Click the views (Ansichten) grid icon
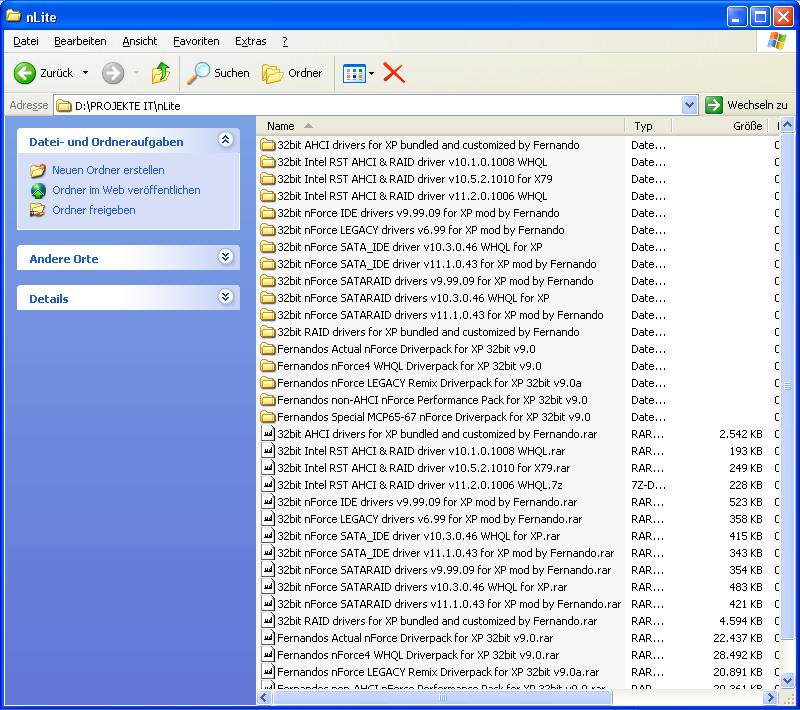Image resolution: width=800 pixels, height=710 pixels. tap(354, 73)
